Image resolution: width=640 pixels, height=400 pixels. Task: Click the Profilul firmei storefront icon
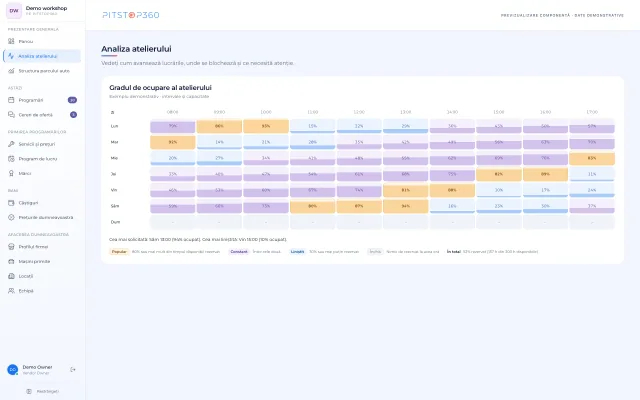(11, 247)
